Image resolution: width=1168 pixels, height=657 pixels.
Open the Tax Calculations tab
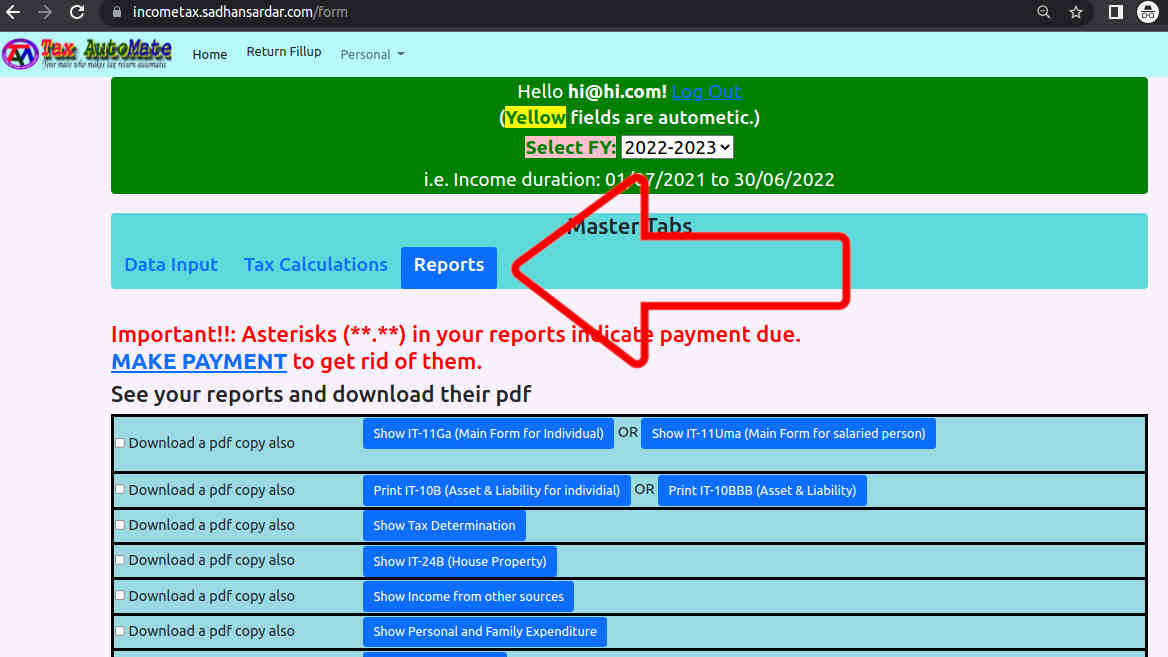[316, 265]
